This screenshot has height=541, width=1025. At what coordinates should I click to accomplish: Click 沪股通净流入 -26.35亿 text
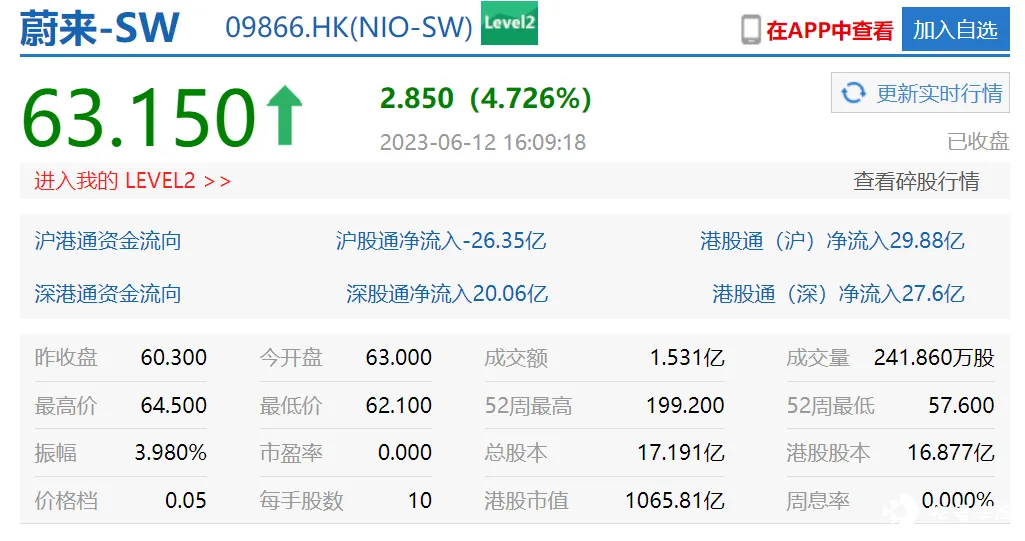pos(441,241)
